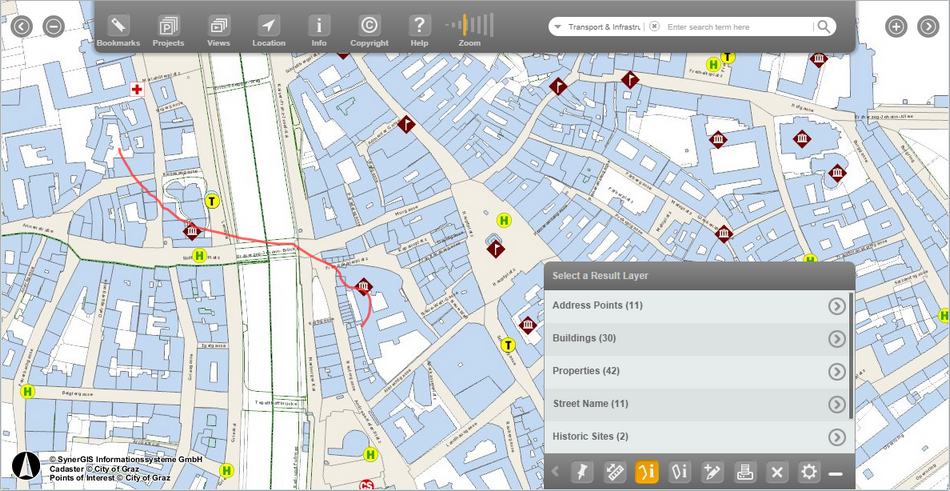950x491 pixels.
Task: Click the red cross first-aid marker
Action: point(138,90)
